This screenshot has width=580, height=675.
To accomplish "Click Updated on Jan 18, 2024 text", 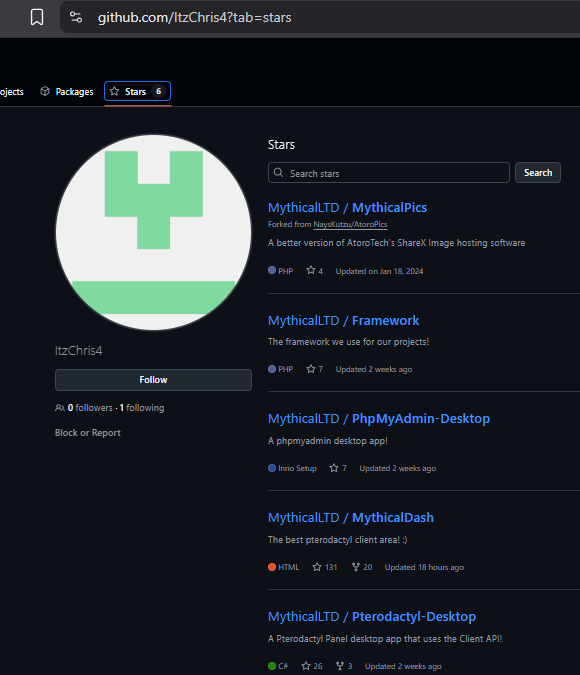I will point(379,271).
